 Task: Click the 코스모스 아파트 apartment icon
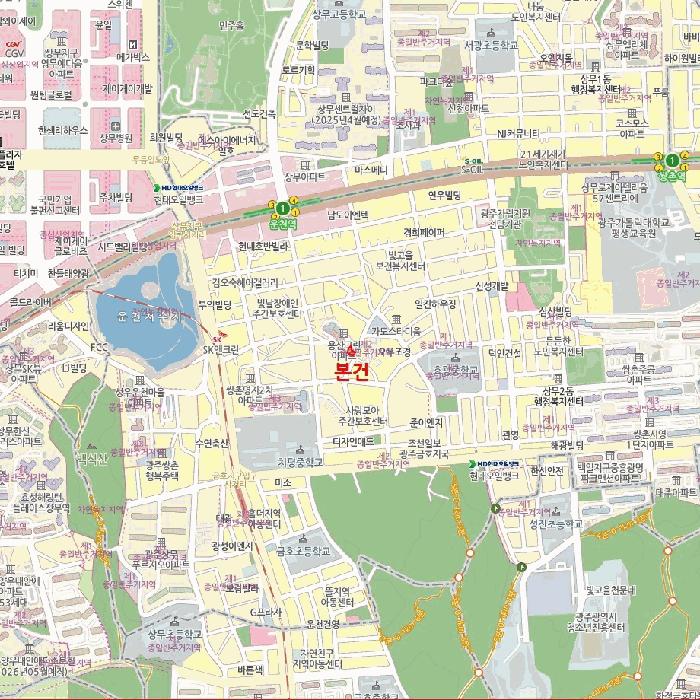tap(631, 110)
